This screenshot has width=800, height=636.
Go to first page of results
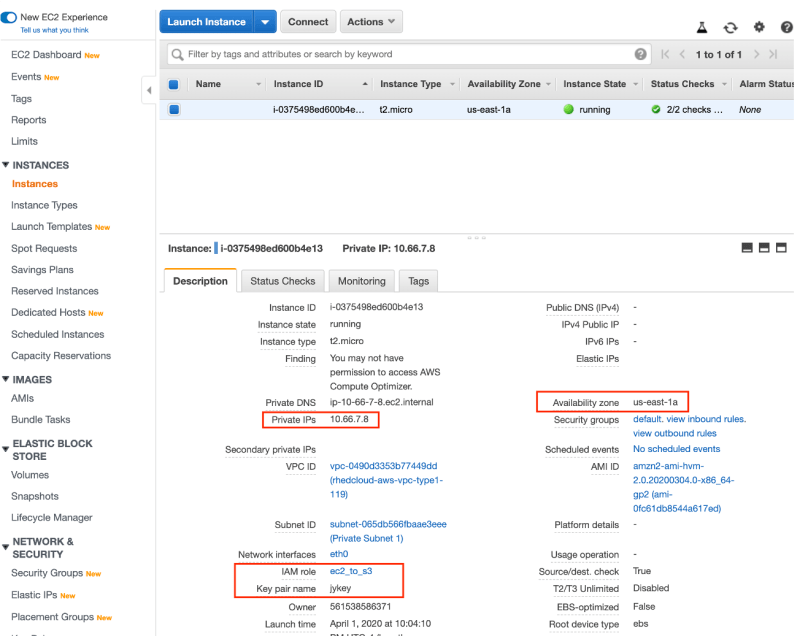point(665,54)
